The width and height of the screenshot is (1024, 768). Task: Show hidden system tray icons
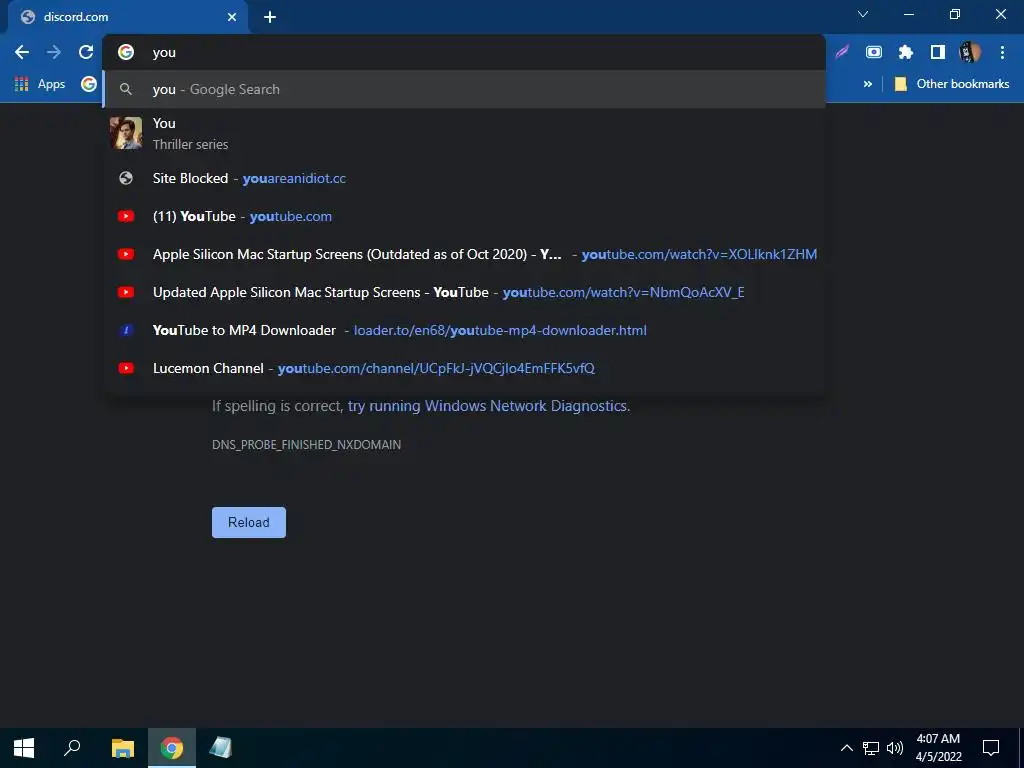point(846,748)
